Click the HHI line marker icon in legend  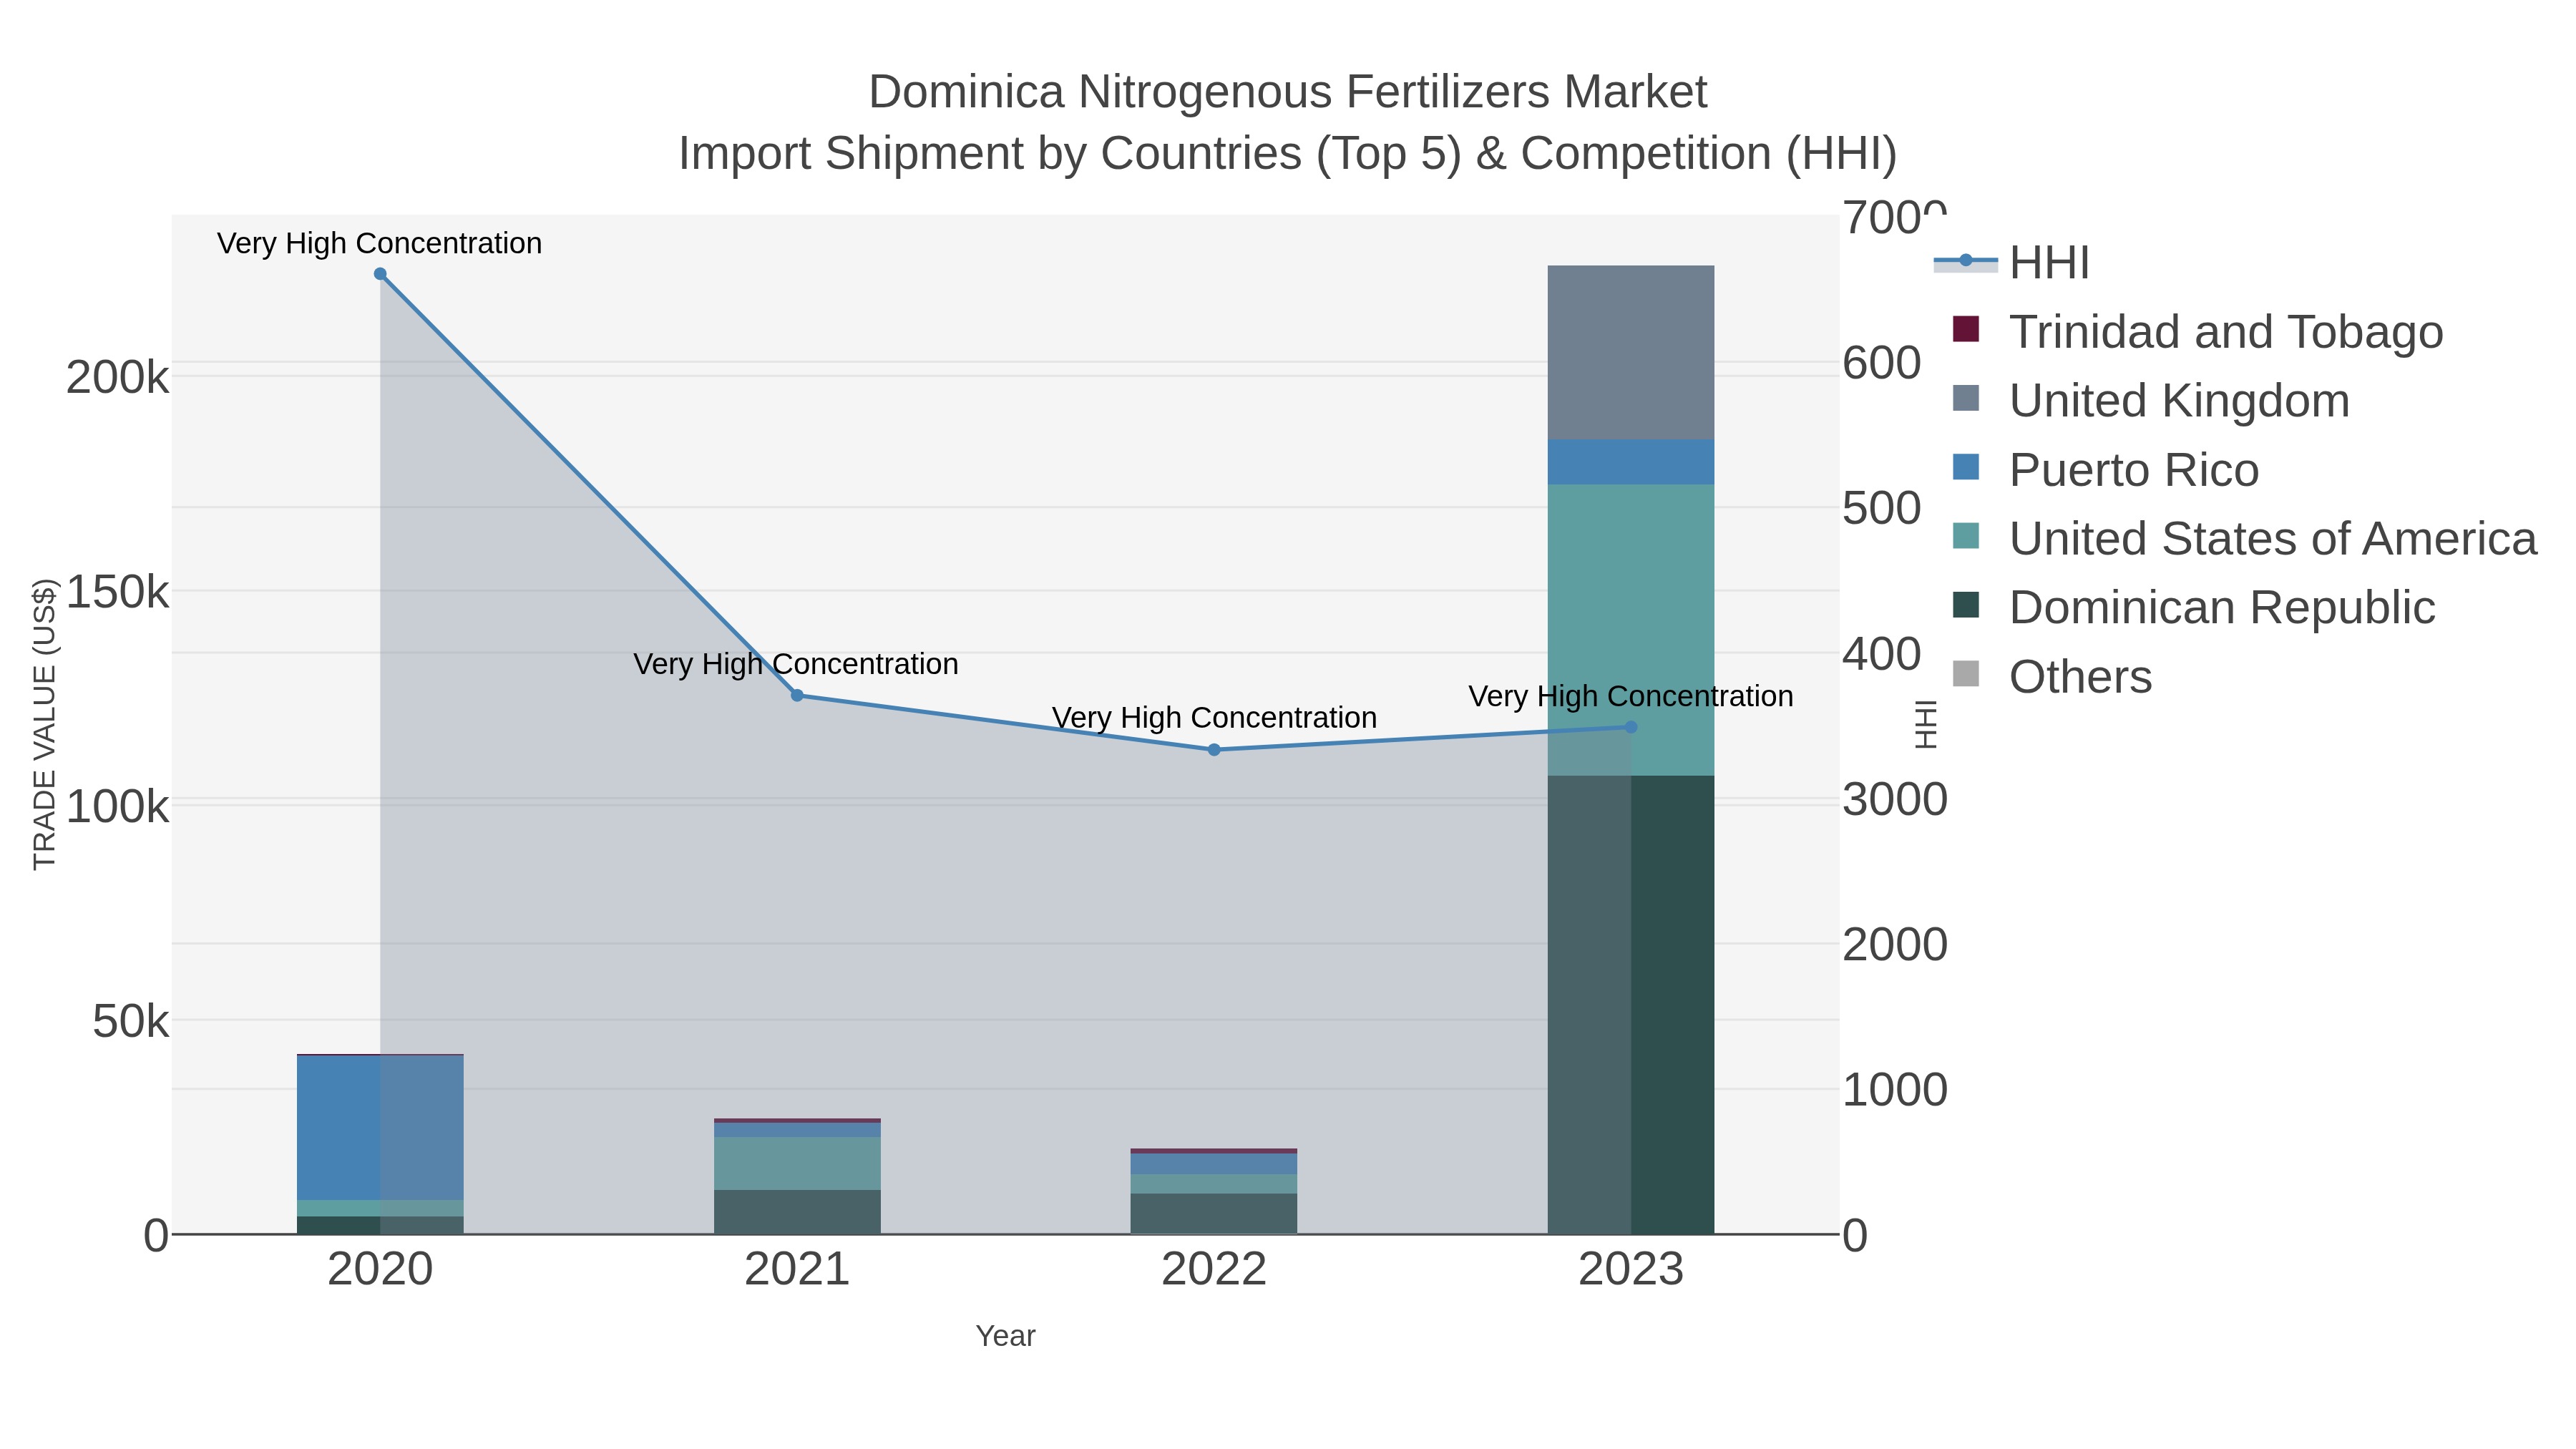coord(1966,261)
